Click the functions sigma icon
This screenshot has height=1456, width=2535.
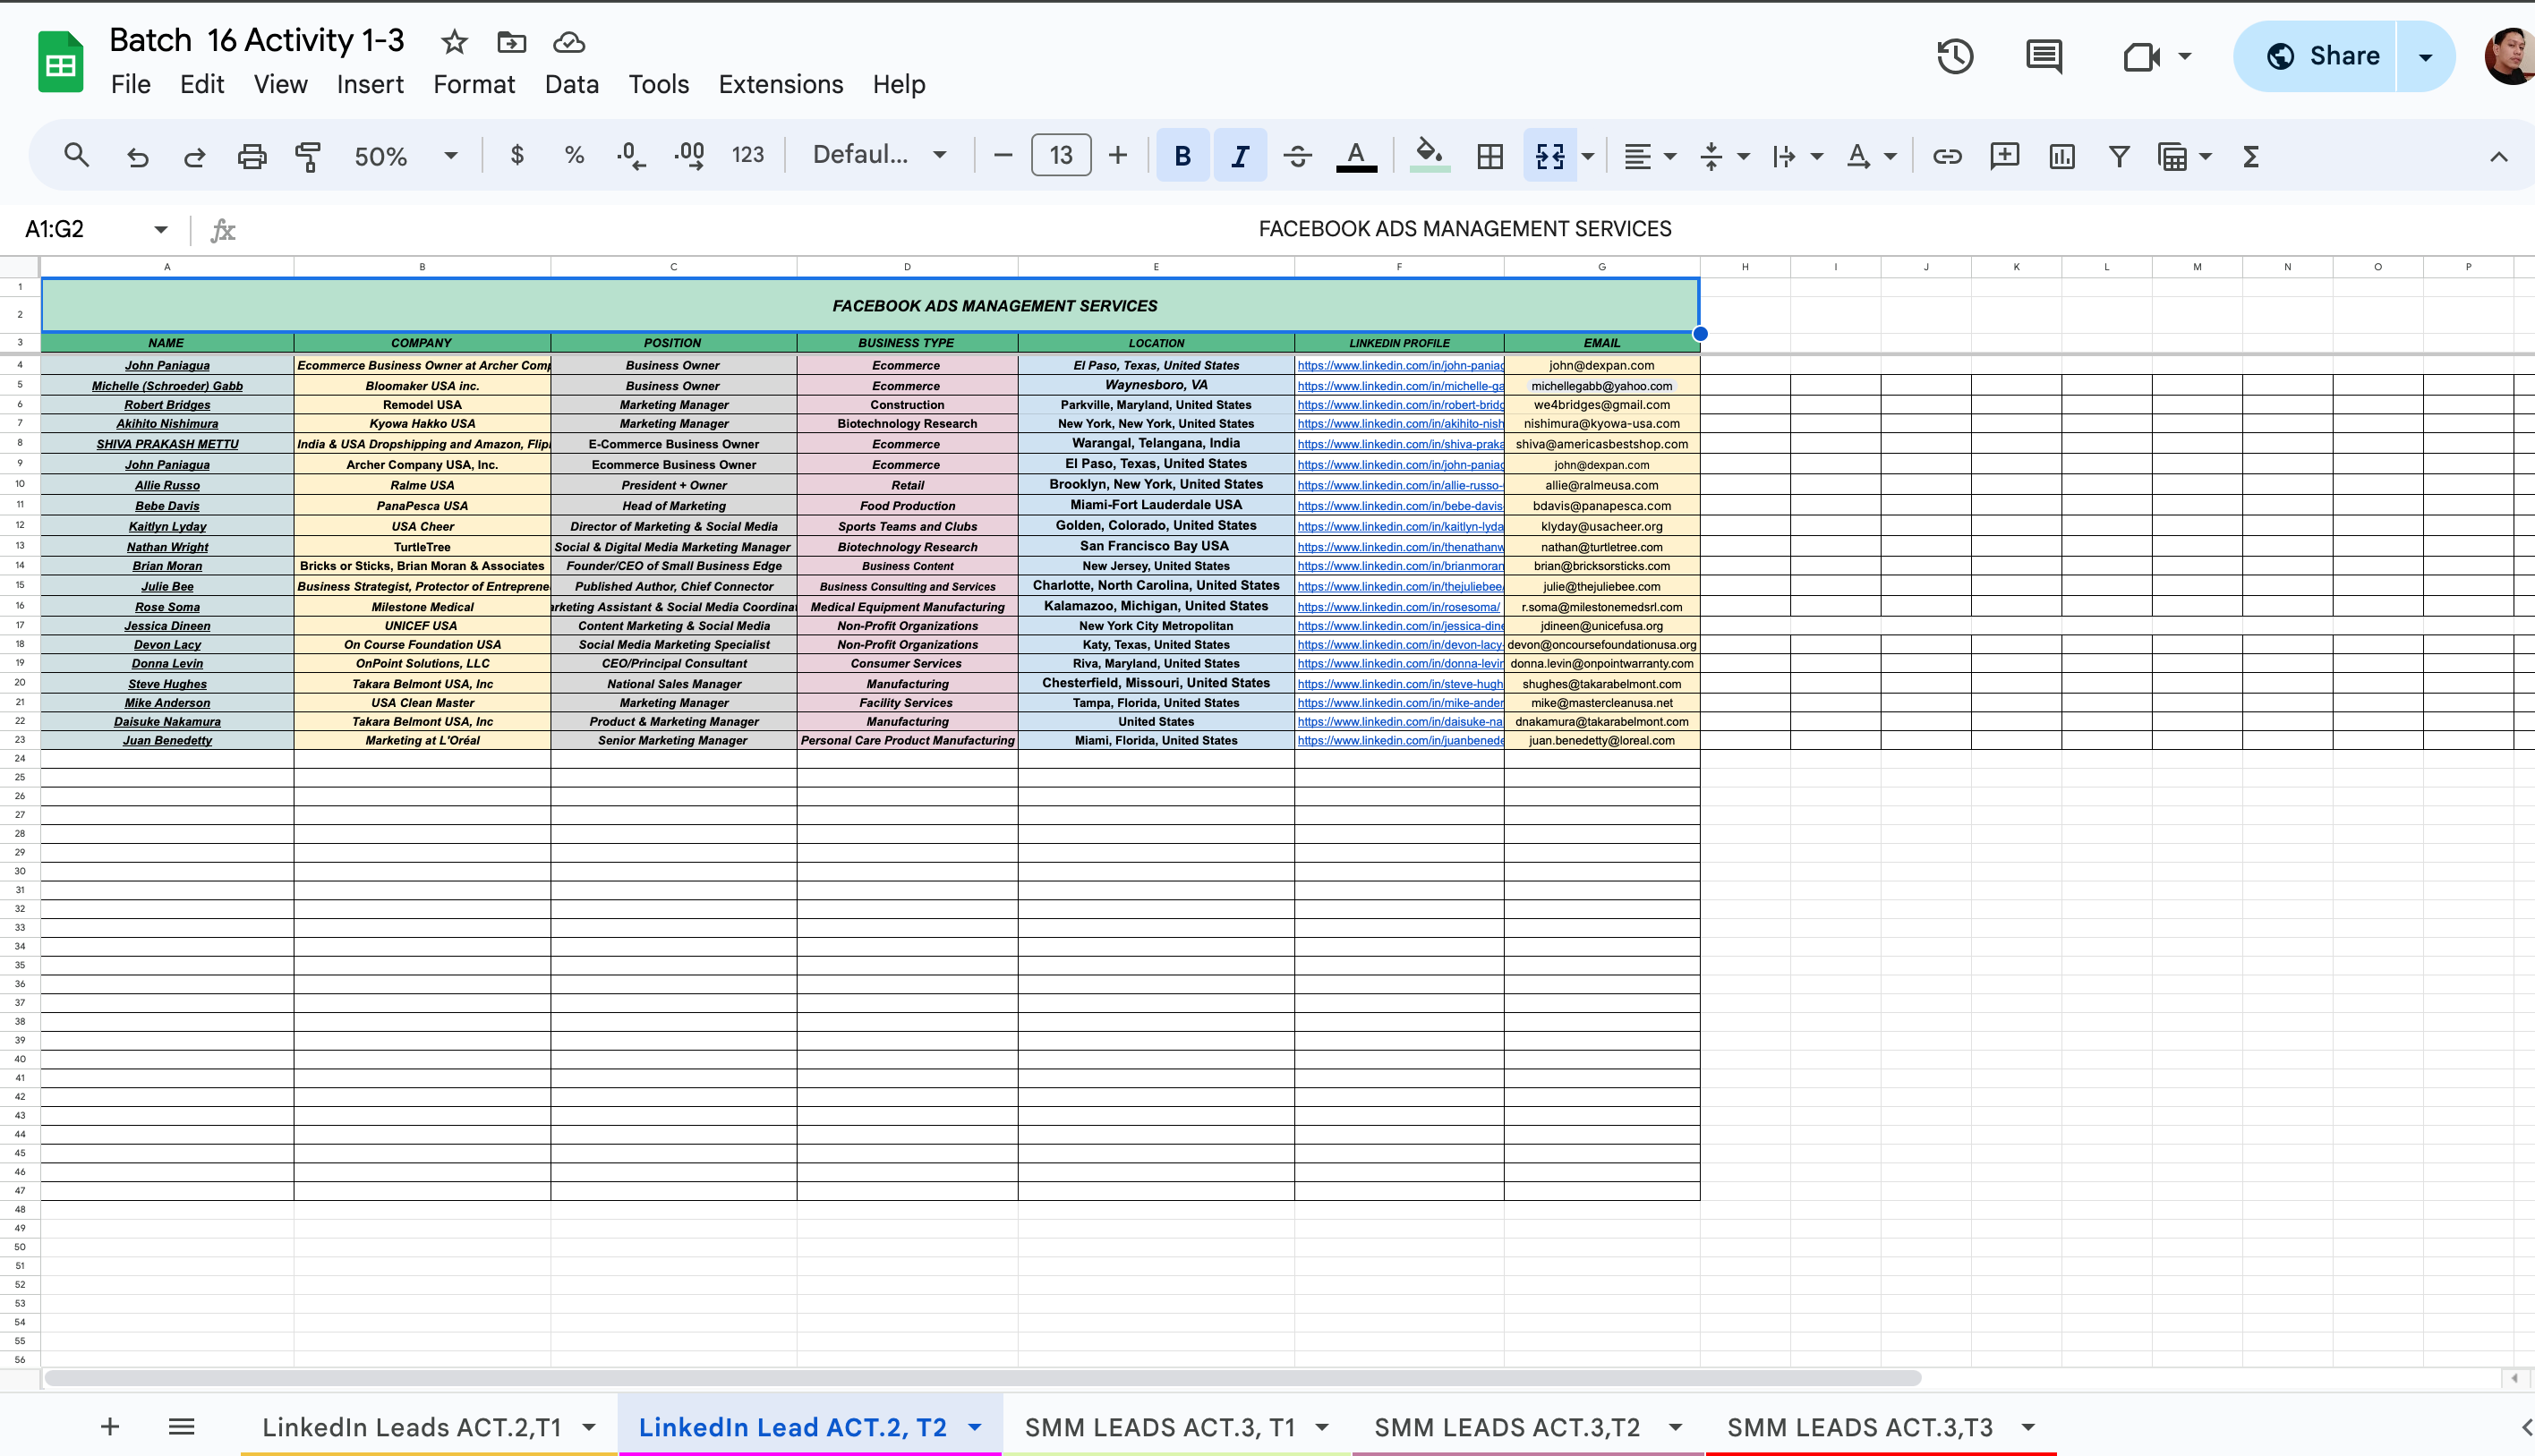coord(2251,156)
